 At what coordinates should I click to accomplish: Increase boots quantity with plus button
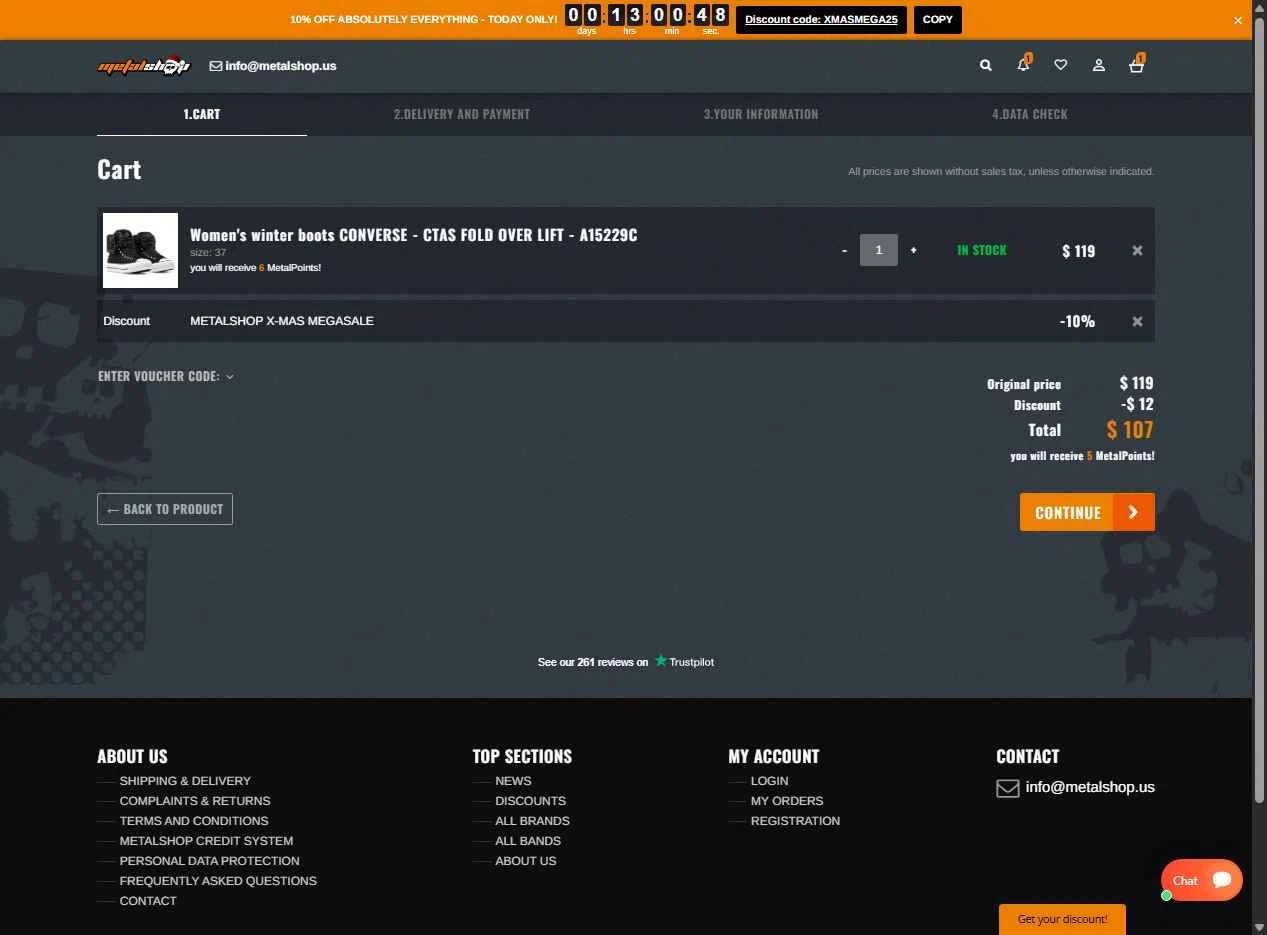[913, 250]
